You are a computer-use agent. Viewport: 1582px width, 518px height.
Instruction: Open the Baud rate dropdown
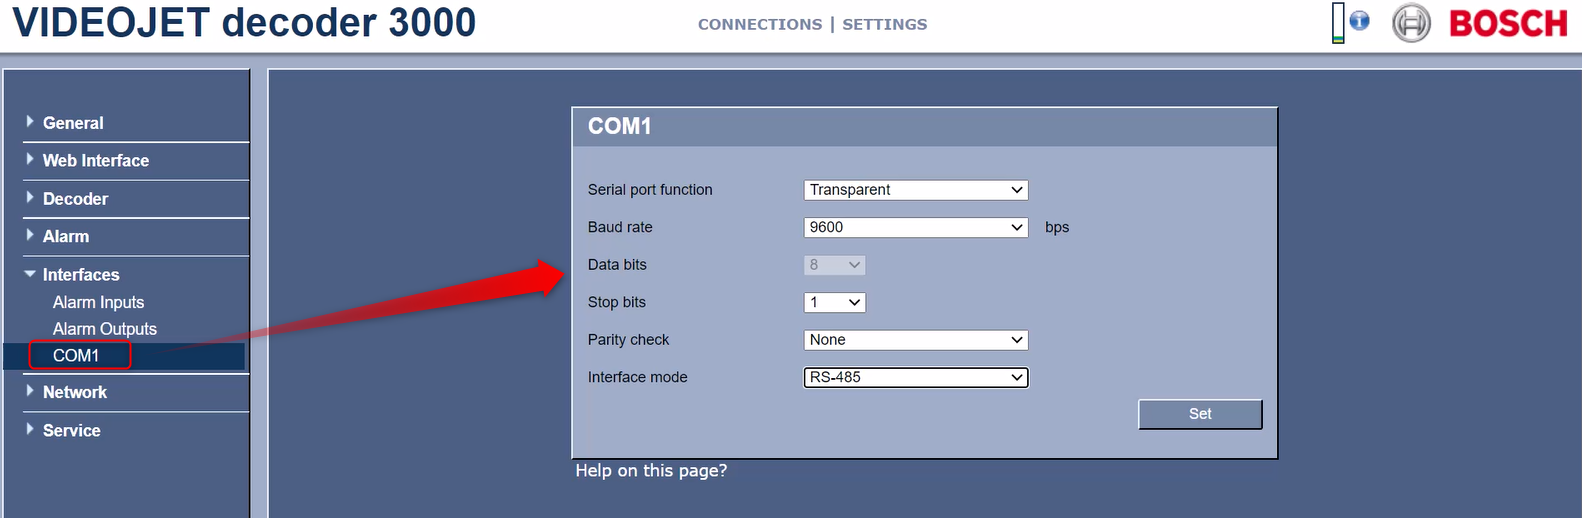tap(915, 228)
